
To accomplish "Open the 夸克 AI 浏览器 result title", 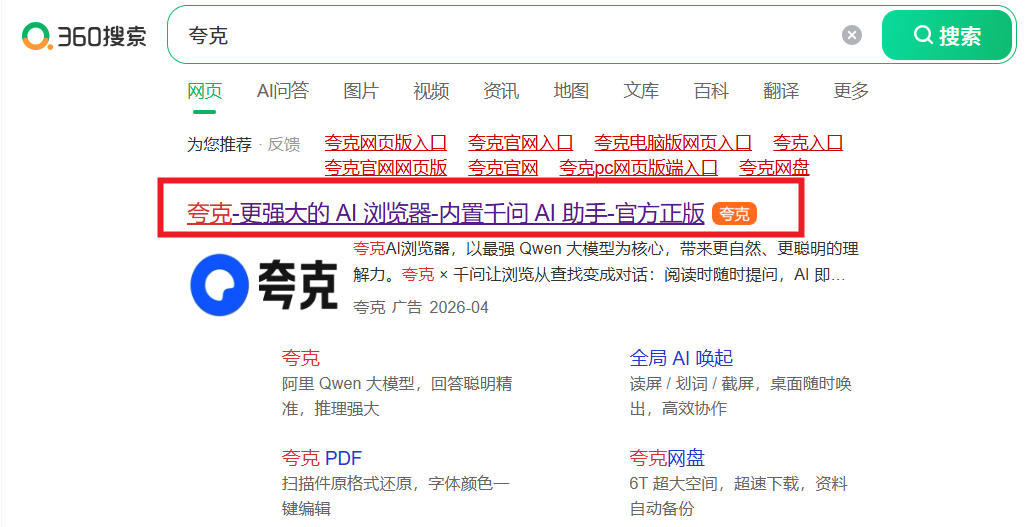I will [445, 213].
